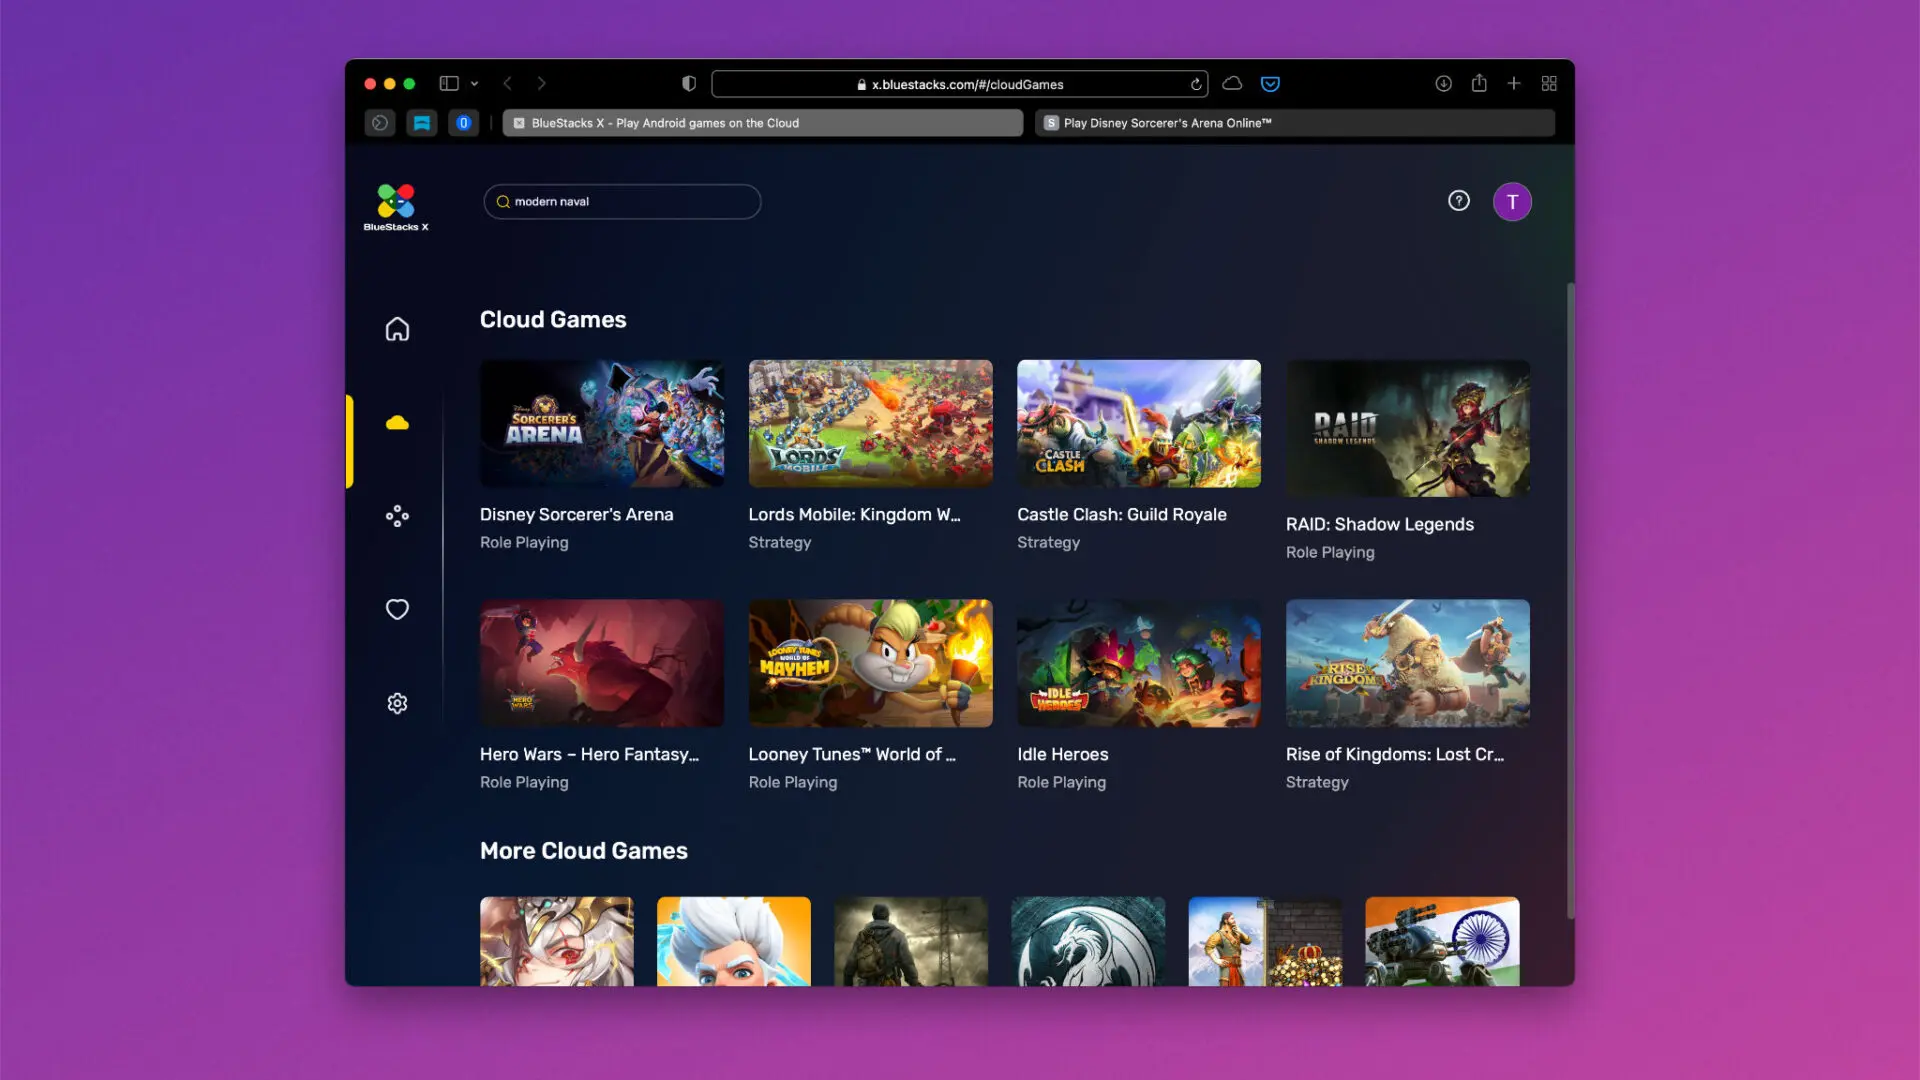Toggle the Safari sidebar visibility
The width and height of the screenshot is (1920, 1080).
point(448,83)
